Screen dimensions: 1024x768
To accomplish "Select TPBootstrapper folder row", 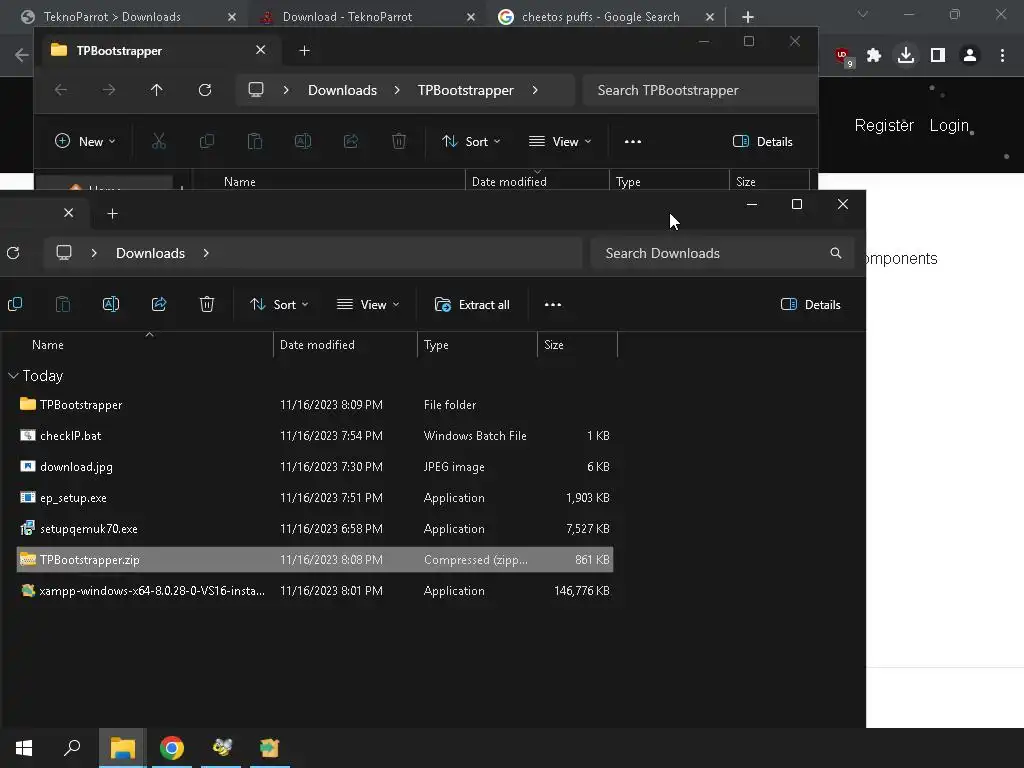I will tap(315, 404).
